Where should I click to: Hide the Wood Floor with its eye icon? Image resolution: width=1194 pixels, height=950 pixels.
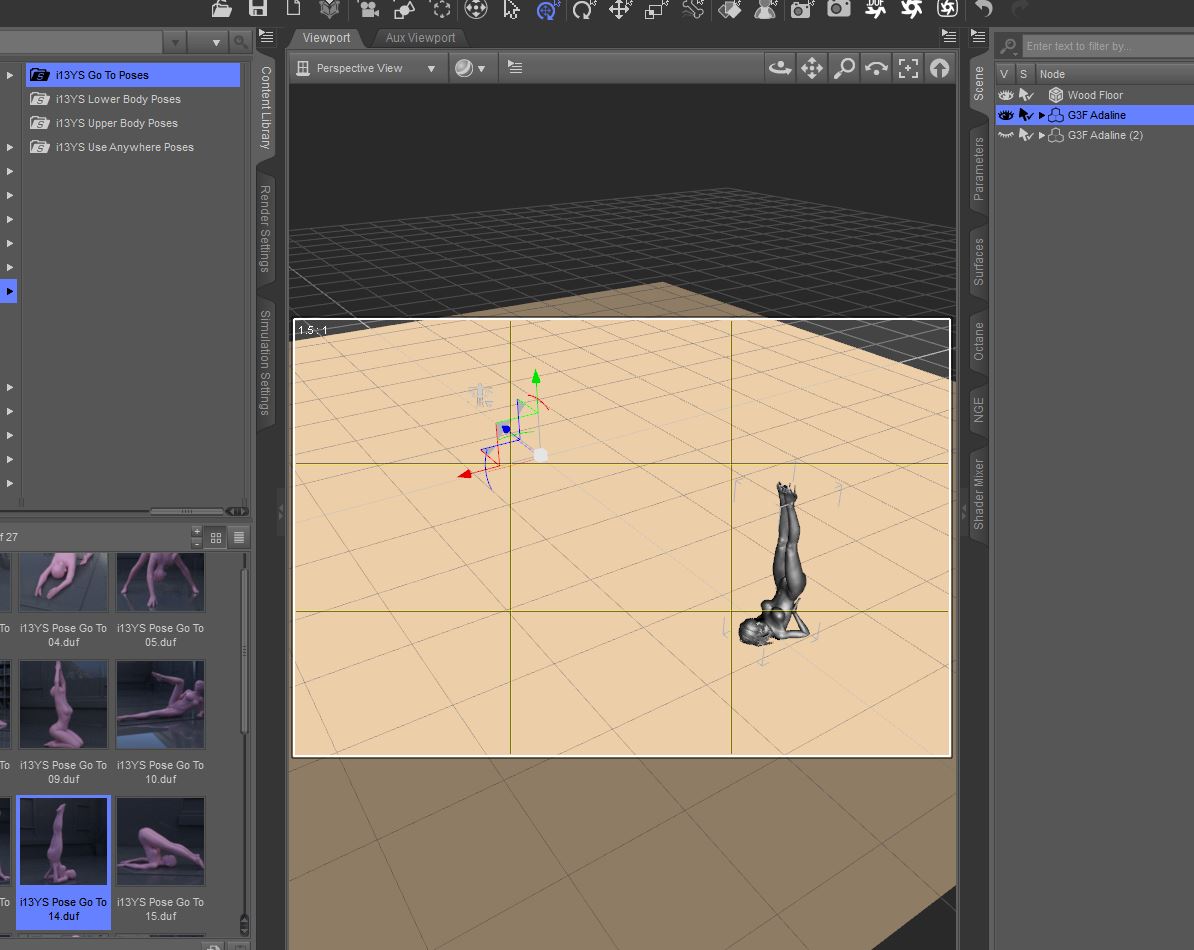coord(1006,95)
